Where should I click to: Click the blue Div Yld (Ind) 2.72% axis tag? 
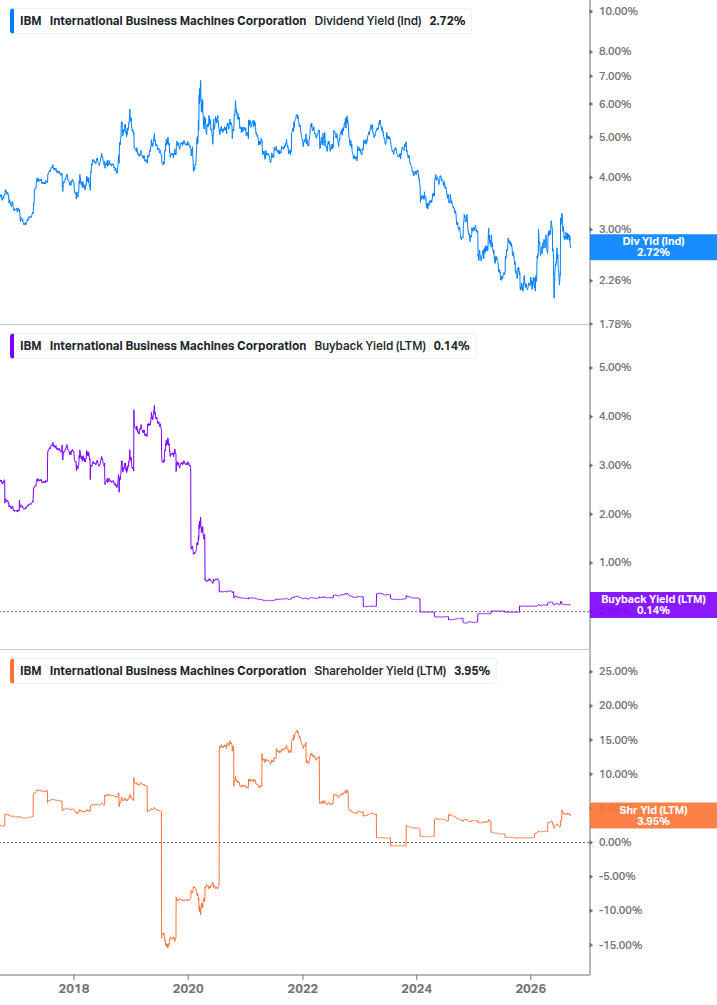653,247
